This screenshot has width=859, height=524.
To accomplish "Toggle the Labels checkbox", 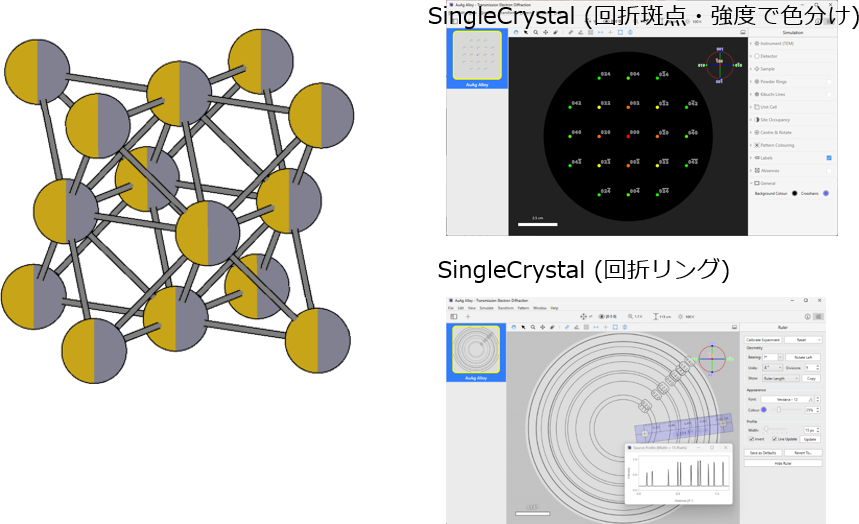I will (829, 158).
